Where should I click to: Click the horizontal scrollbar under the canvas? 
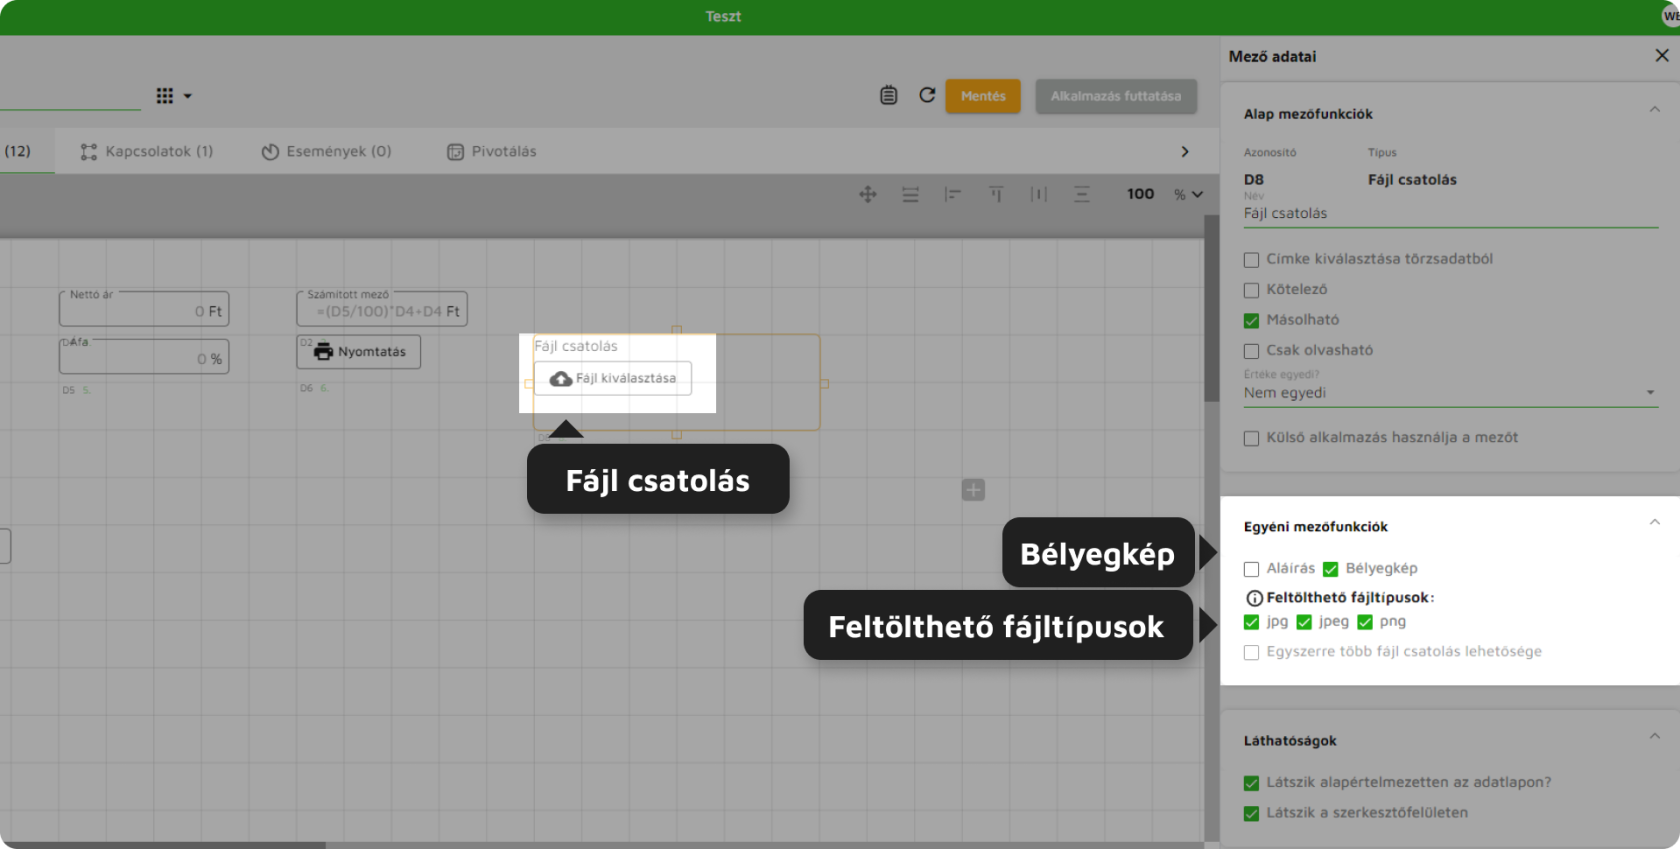(x=163, y=845)
